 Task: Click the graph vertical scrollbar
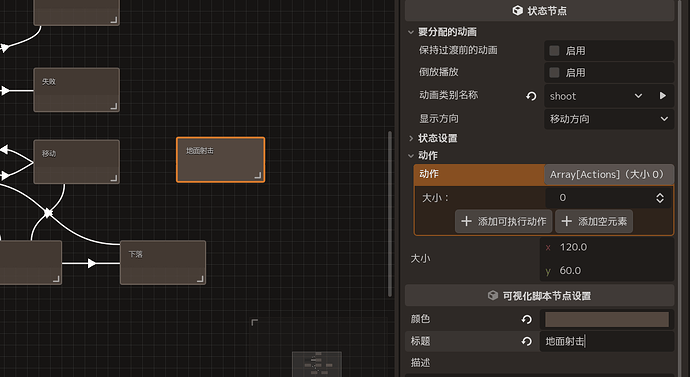pyautogui.click(x=389, y=214)
